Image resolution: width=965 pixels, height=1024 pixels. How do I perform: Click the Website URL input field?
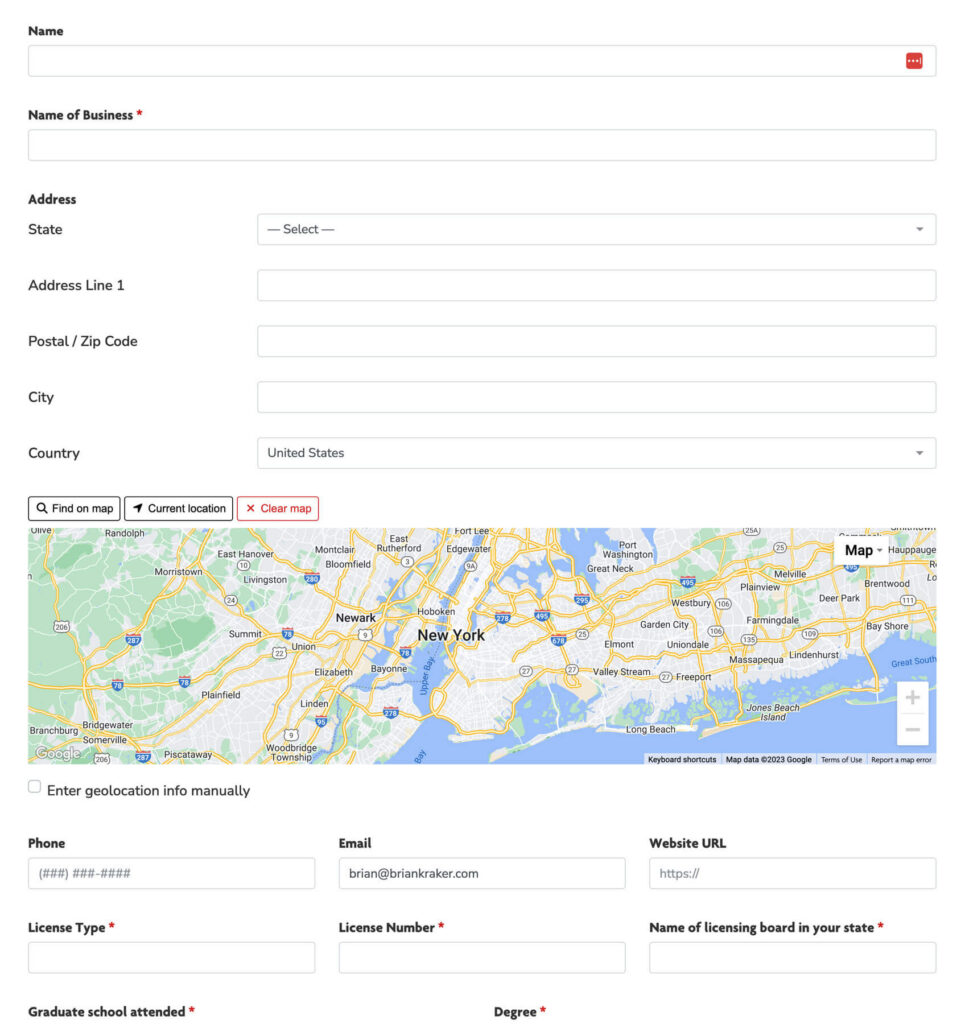(792, 872)
